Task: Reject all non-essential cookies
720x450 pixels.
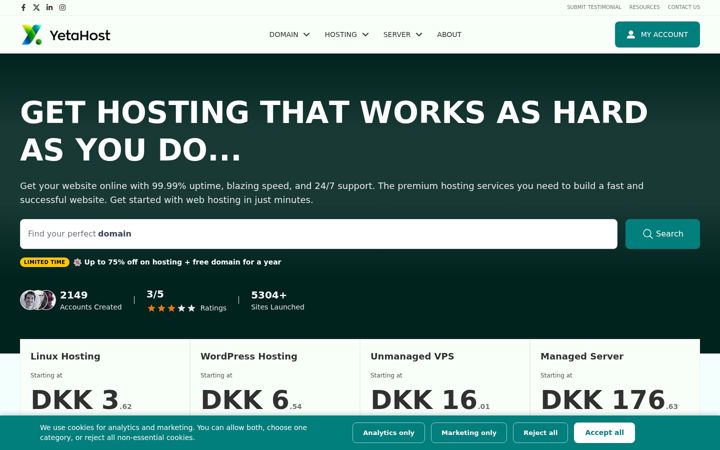Action: pos(540,433)
